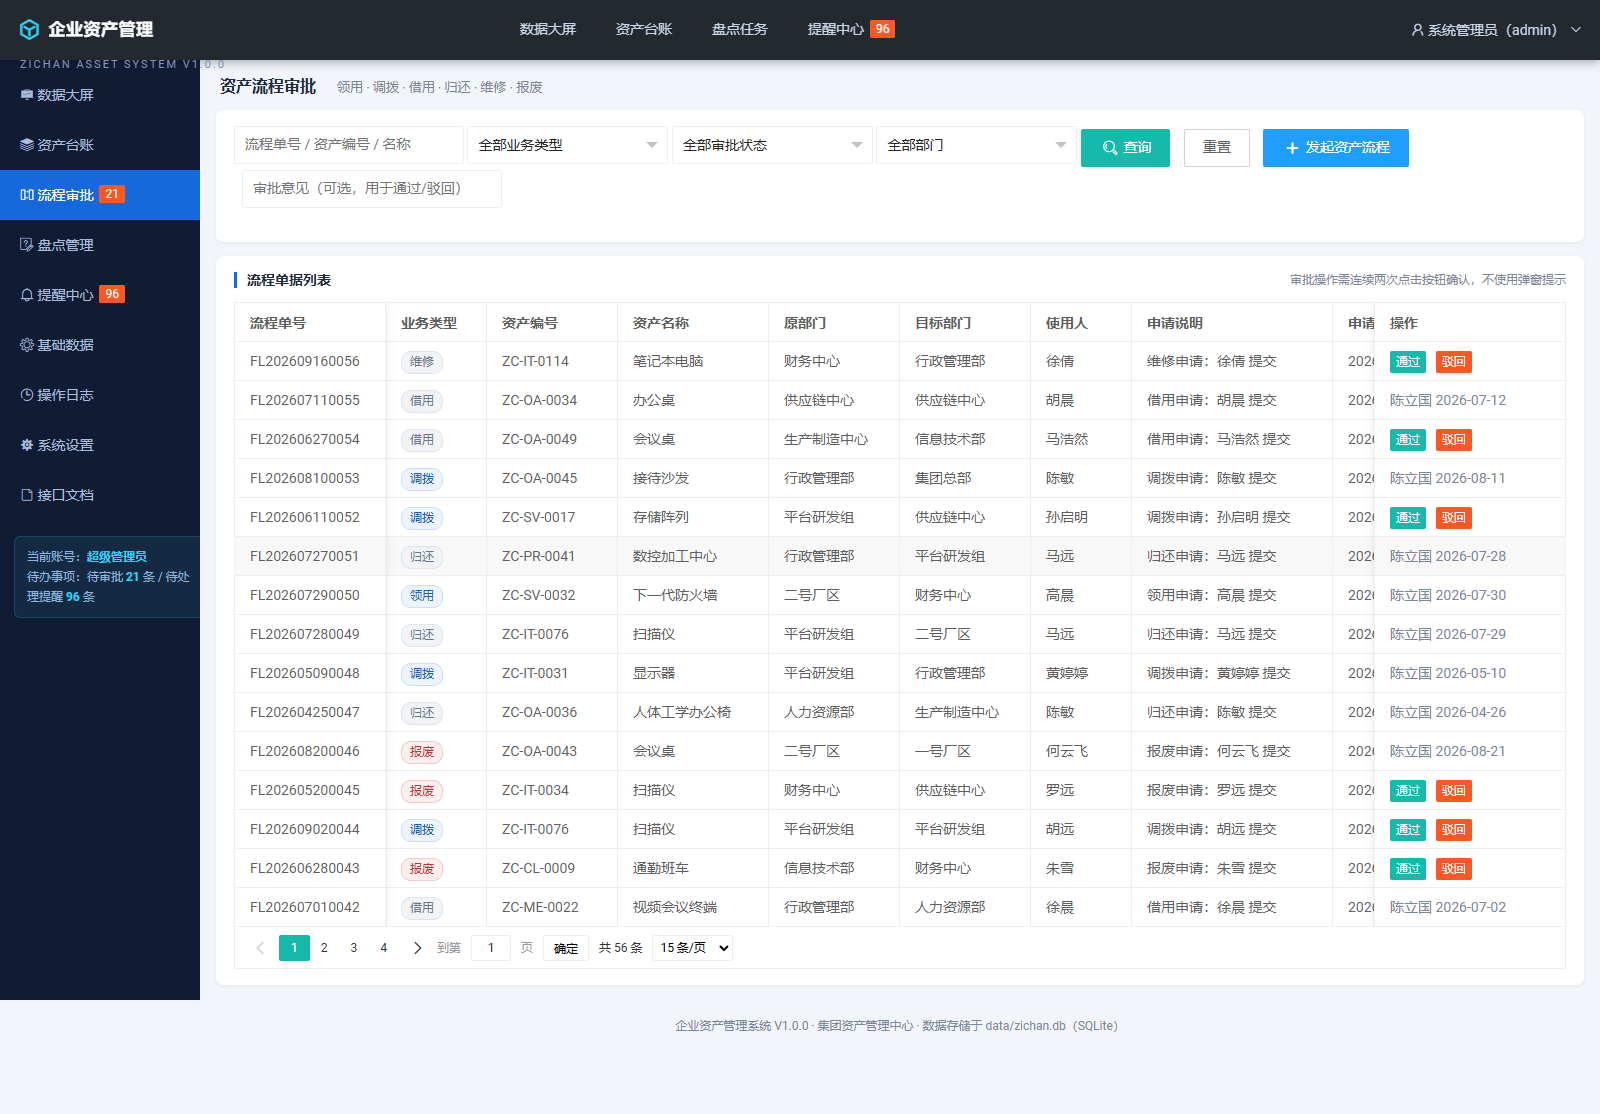Approve request FL202606110052 with 通过

[x=1408, y=518]
